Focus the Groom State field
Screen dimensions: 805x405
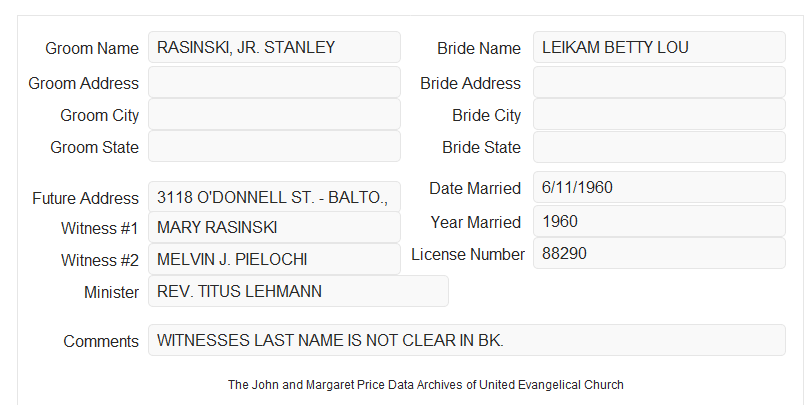(x=274, y=146)
